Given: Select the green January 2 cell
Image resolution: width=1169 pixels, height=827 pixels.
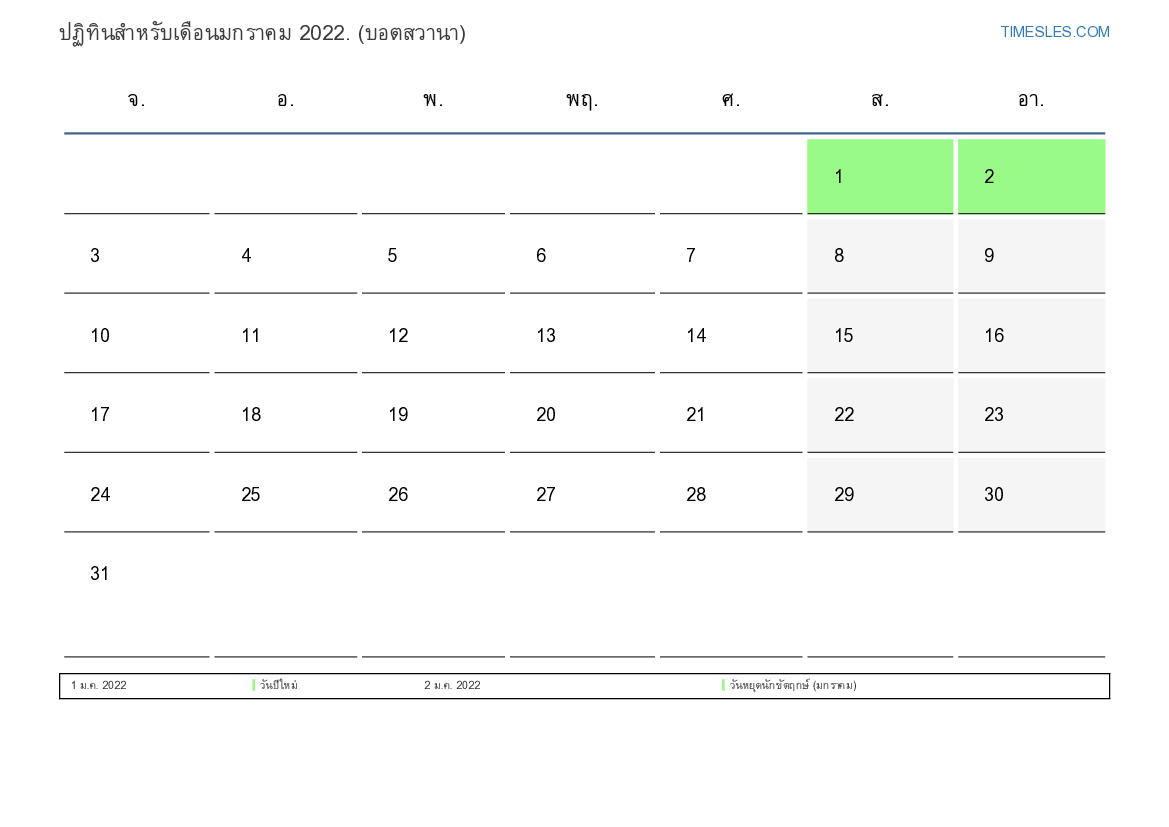Looking at the screenshot, I should 1030,177.
